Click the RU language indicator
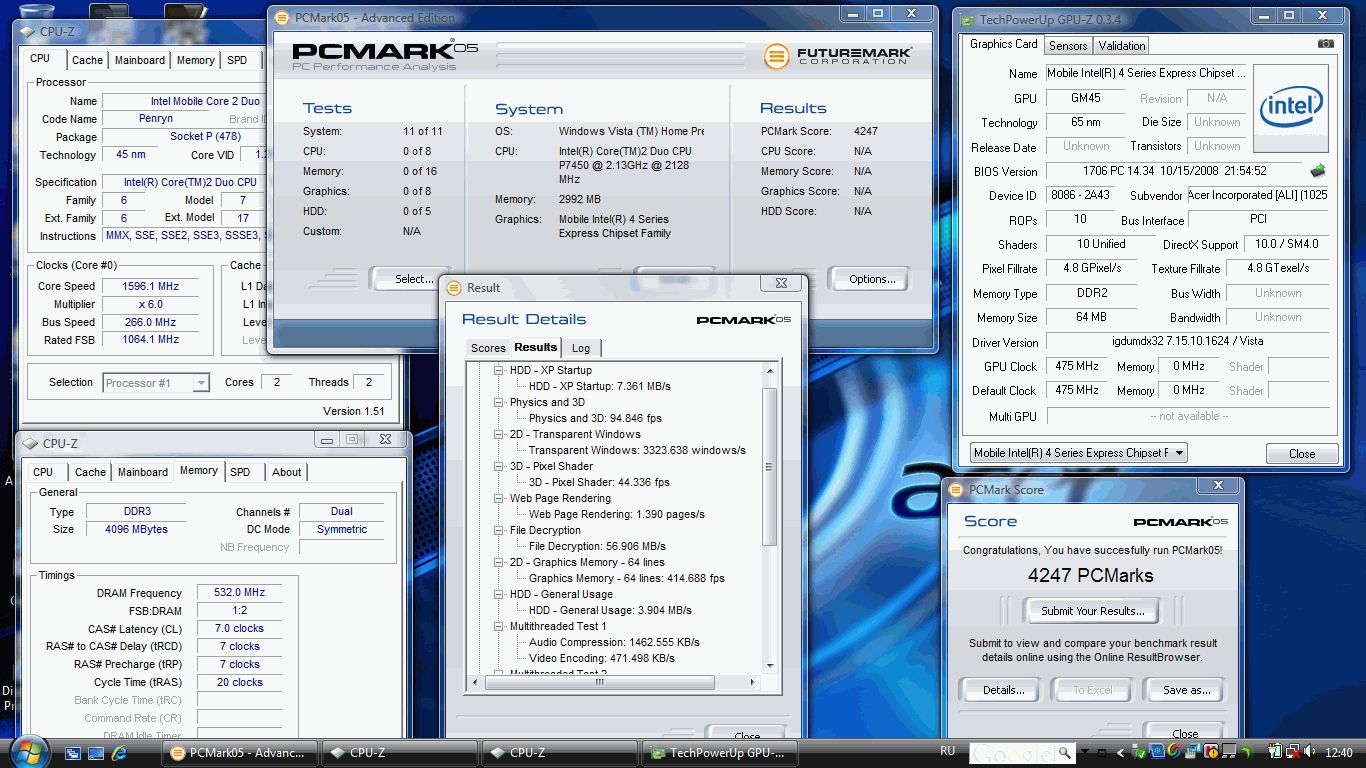The width and height of the screenshot is (1366, 768). click(x=947, y=751)
